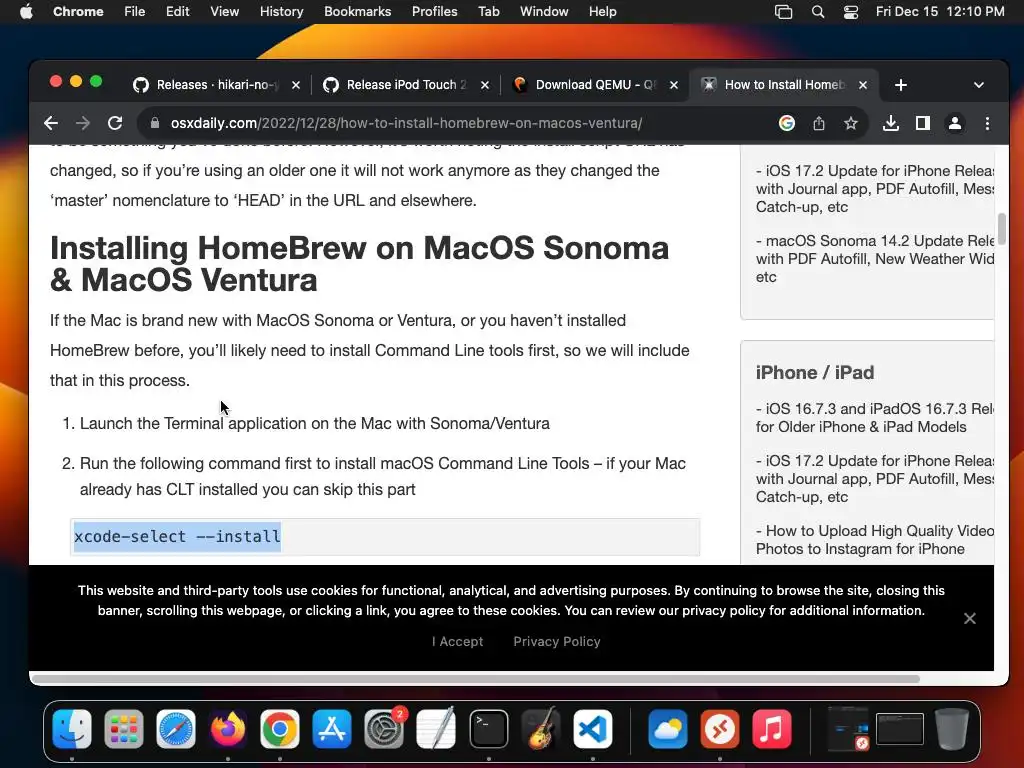
Task: Share this page via share icon
Action: [x=819, y=123]
